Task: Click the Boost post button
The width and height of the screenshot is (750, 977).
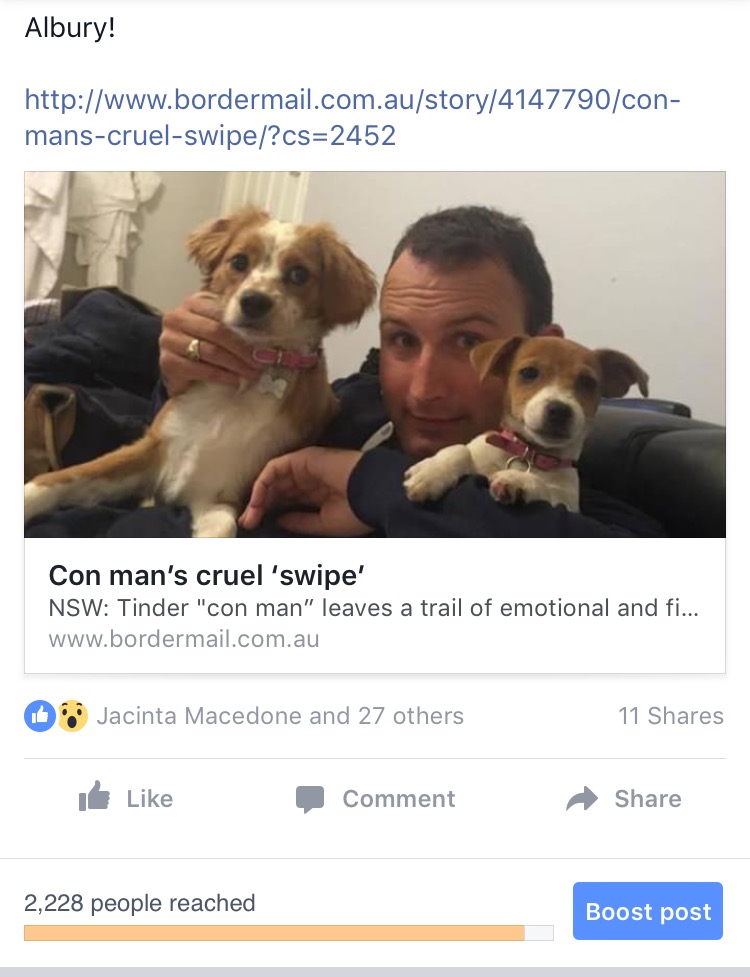Action: click(648, 911)
